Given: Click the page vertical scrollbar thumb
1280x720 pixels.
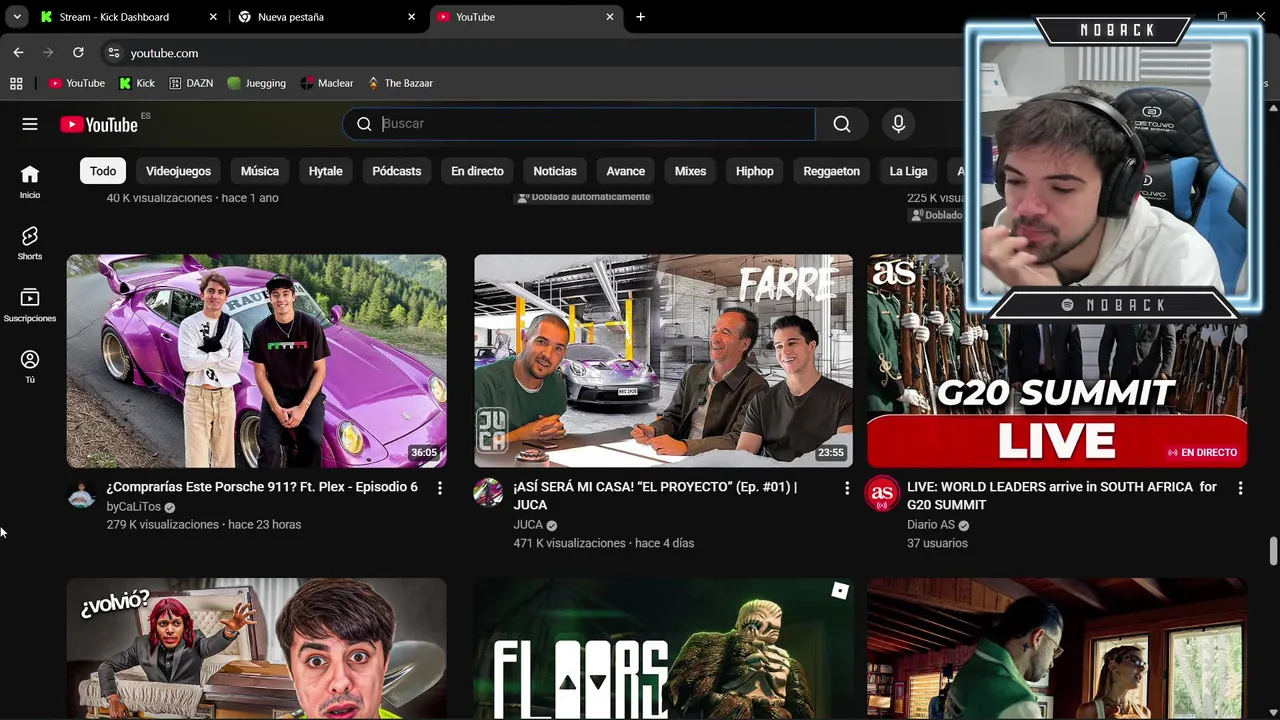Looking at the screenshot, I should point(1273,551).
